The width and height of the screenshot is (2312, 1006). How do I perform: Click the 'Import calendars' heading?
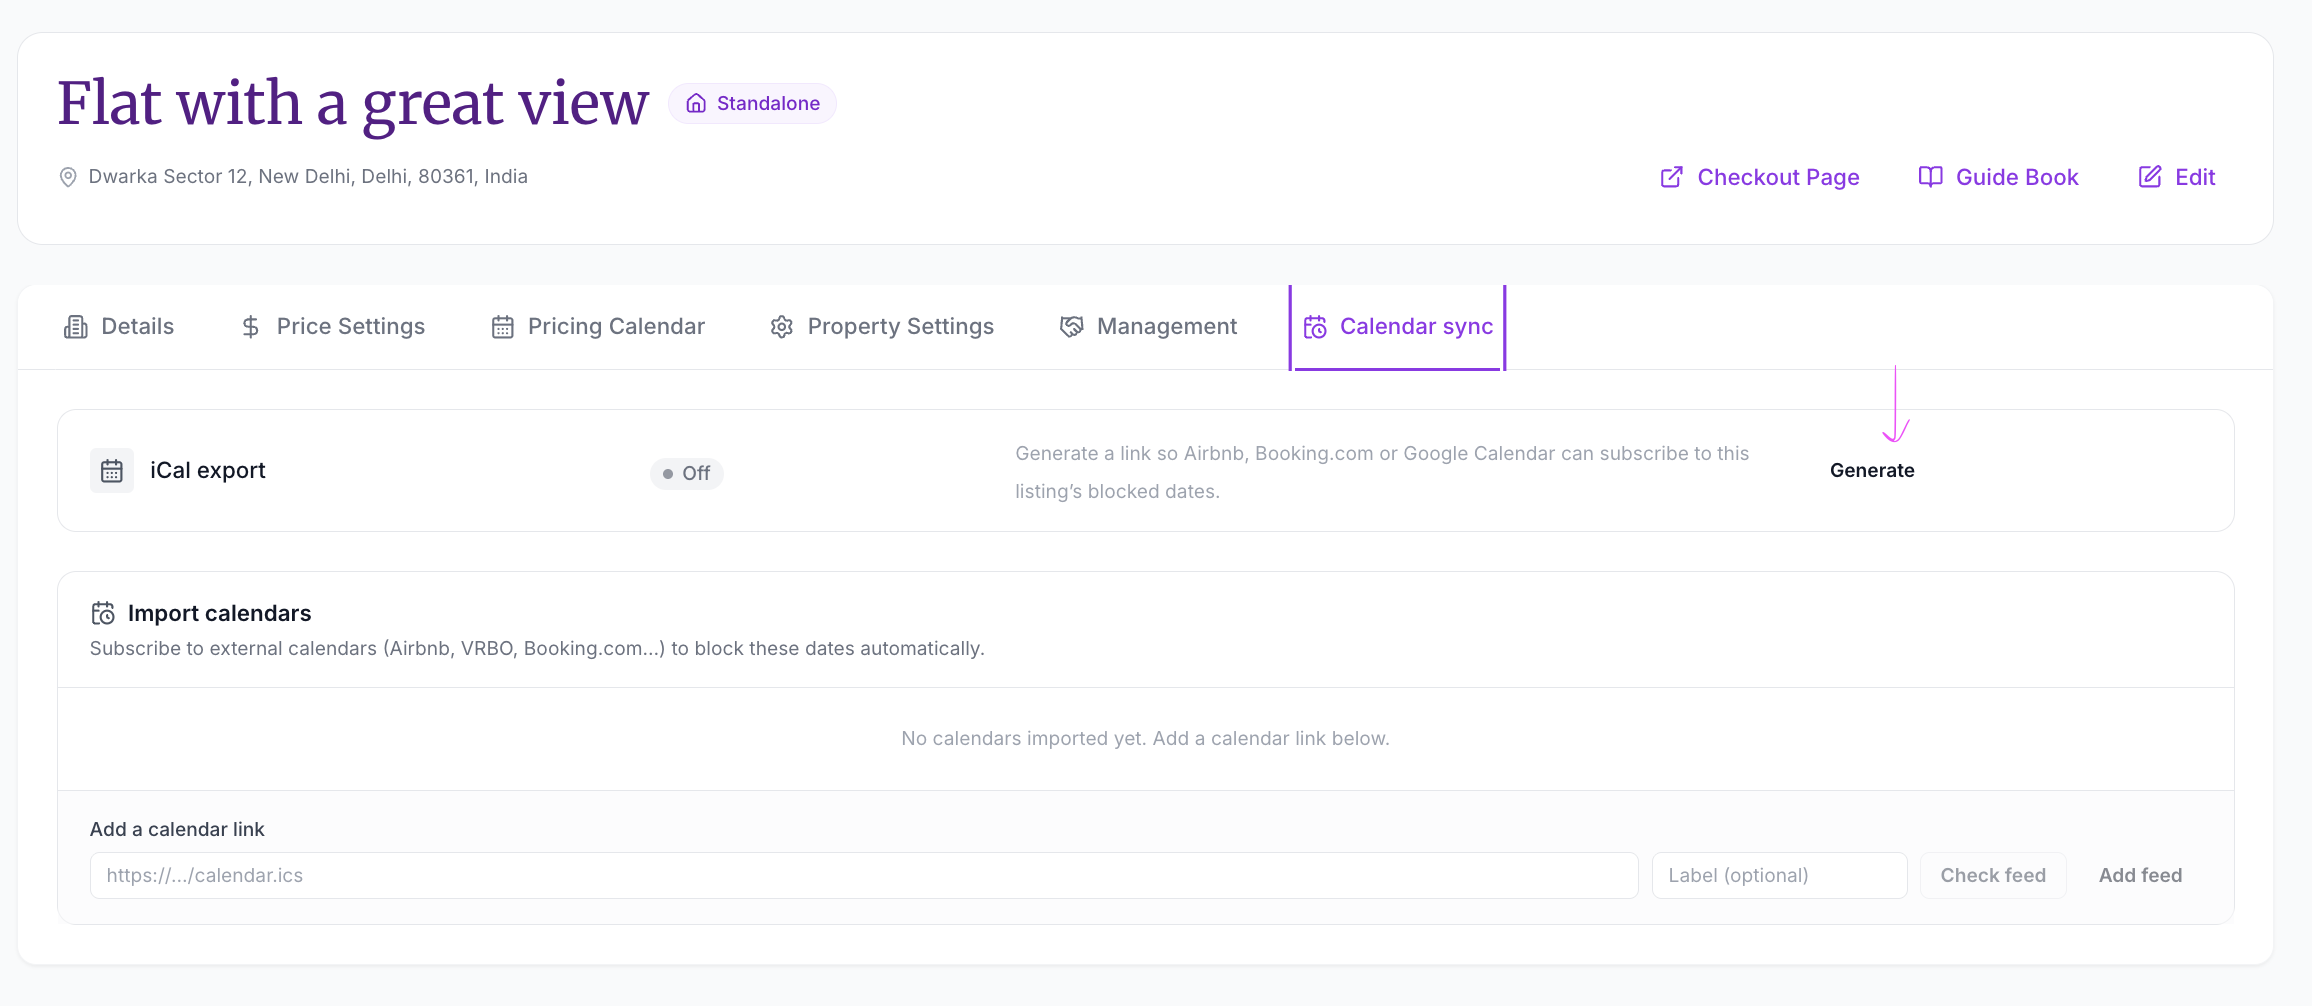pos(219,613)
